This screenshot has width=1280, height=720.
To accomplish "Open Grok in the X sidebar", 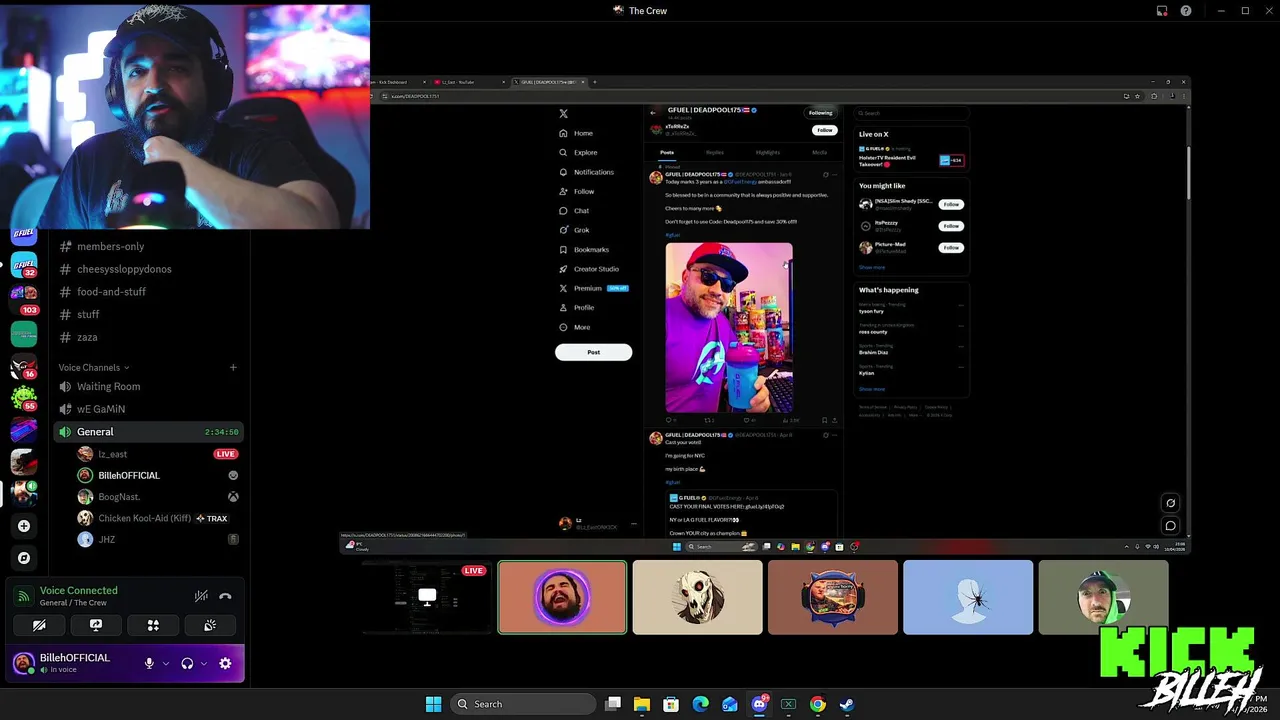I will coord(575,230).
